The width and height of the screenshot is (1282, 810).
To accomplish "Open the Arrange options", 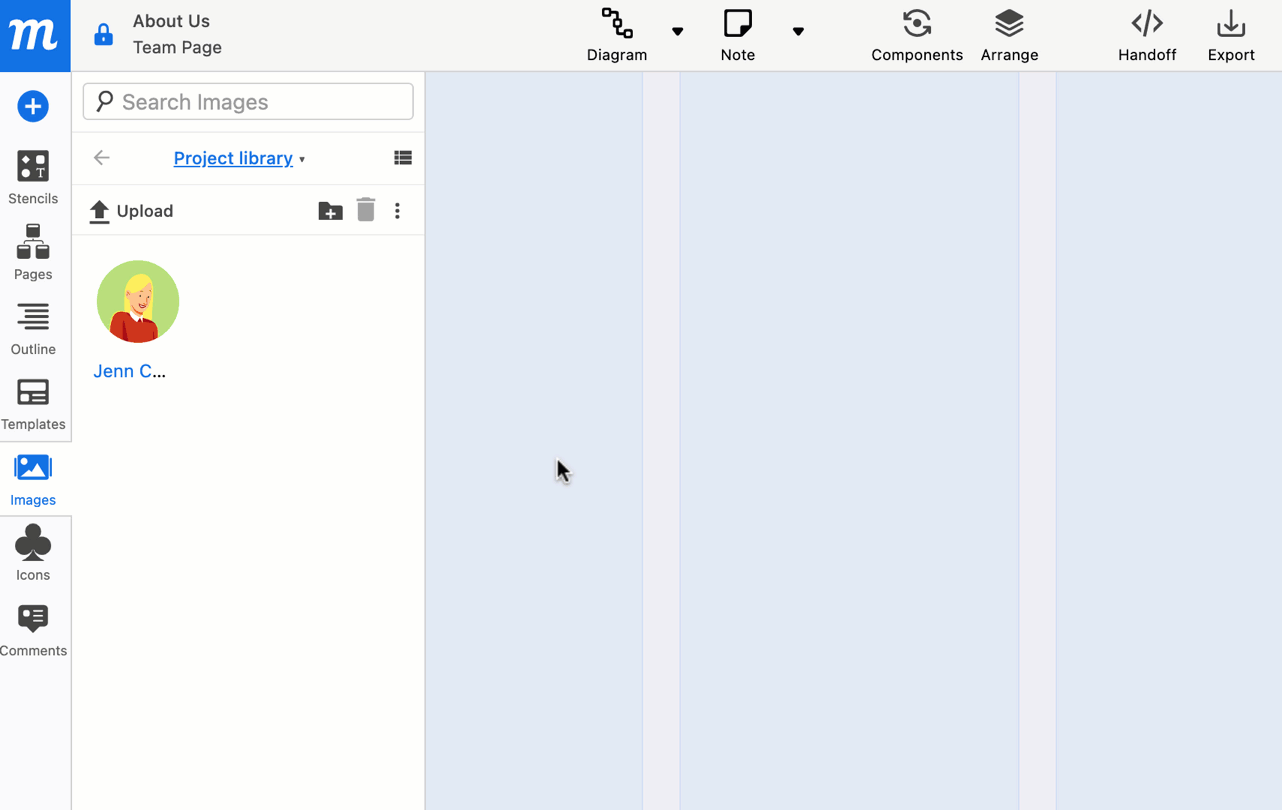I will tap(1008, 35).
